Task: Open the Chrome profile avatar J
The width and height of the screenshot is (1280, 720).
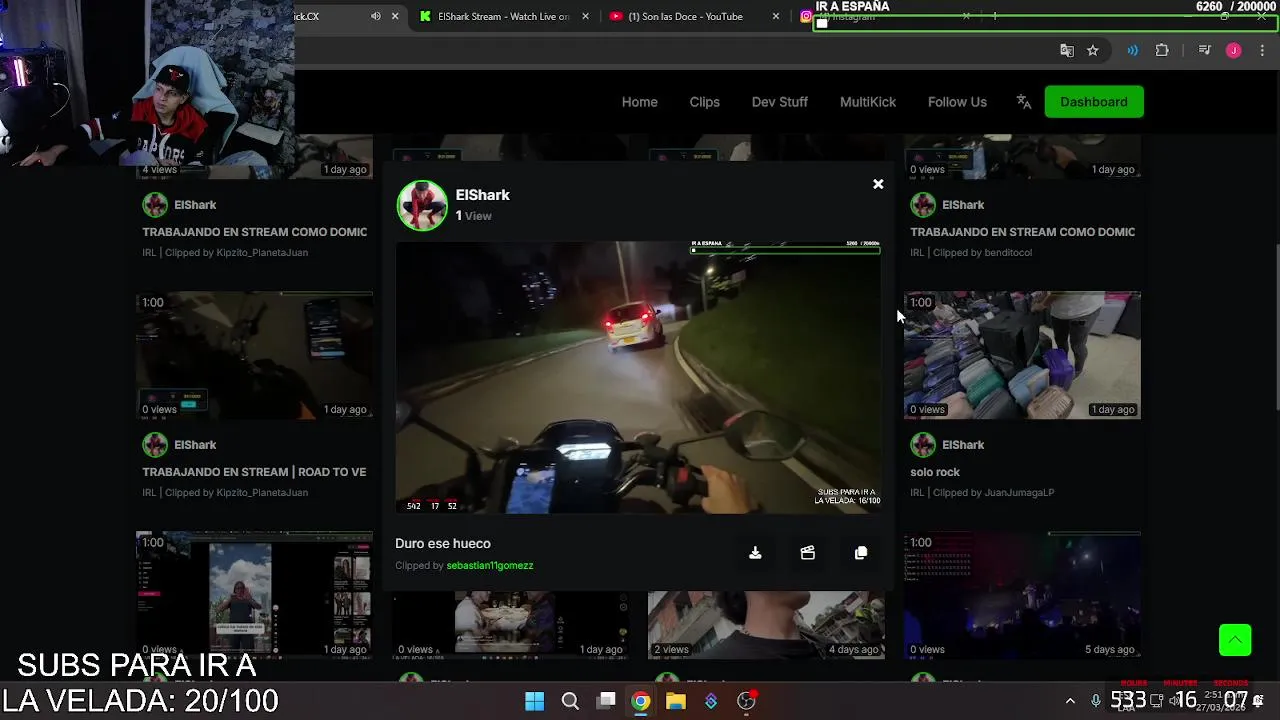Action: coord(1233,50)
